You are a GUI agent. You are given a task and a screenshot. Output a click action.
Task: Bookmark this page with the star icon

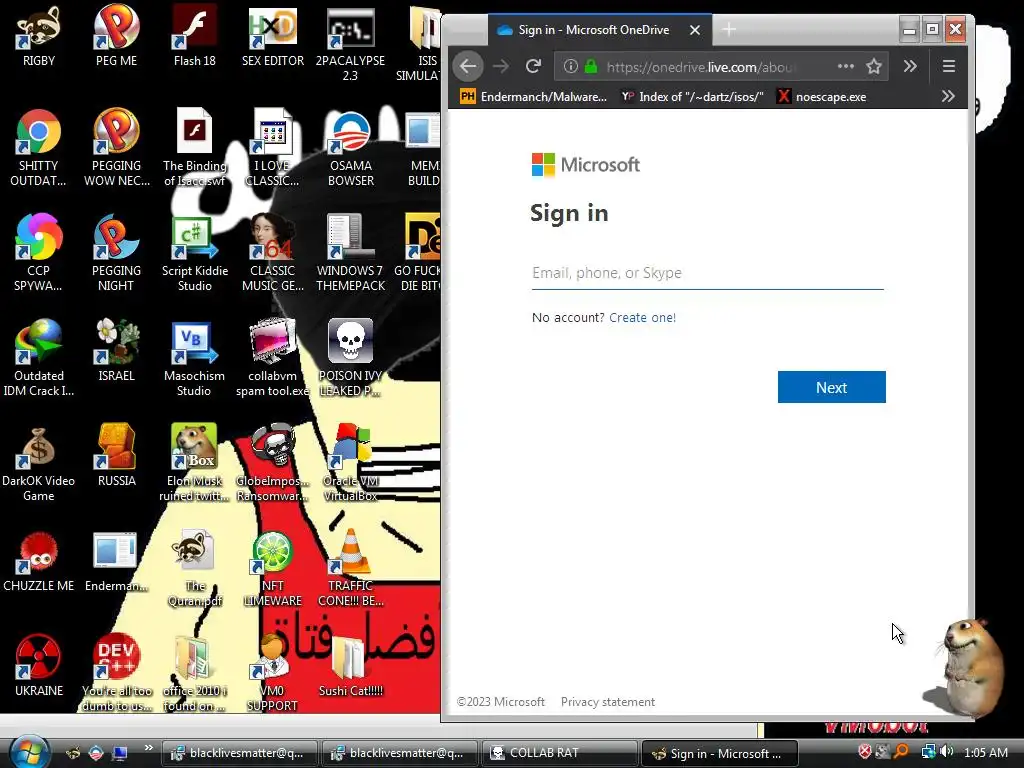coord(874,66)
